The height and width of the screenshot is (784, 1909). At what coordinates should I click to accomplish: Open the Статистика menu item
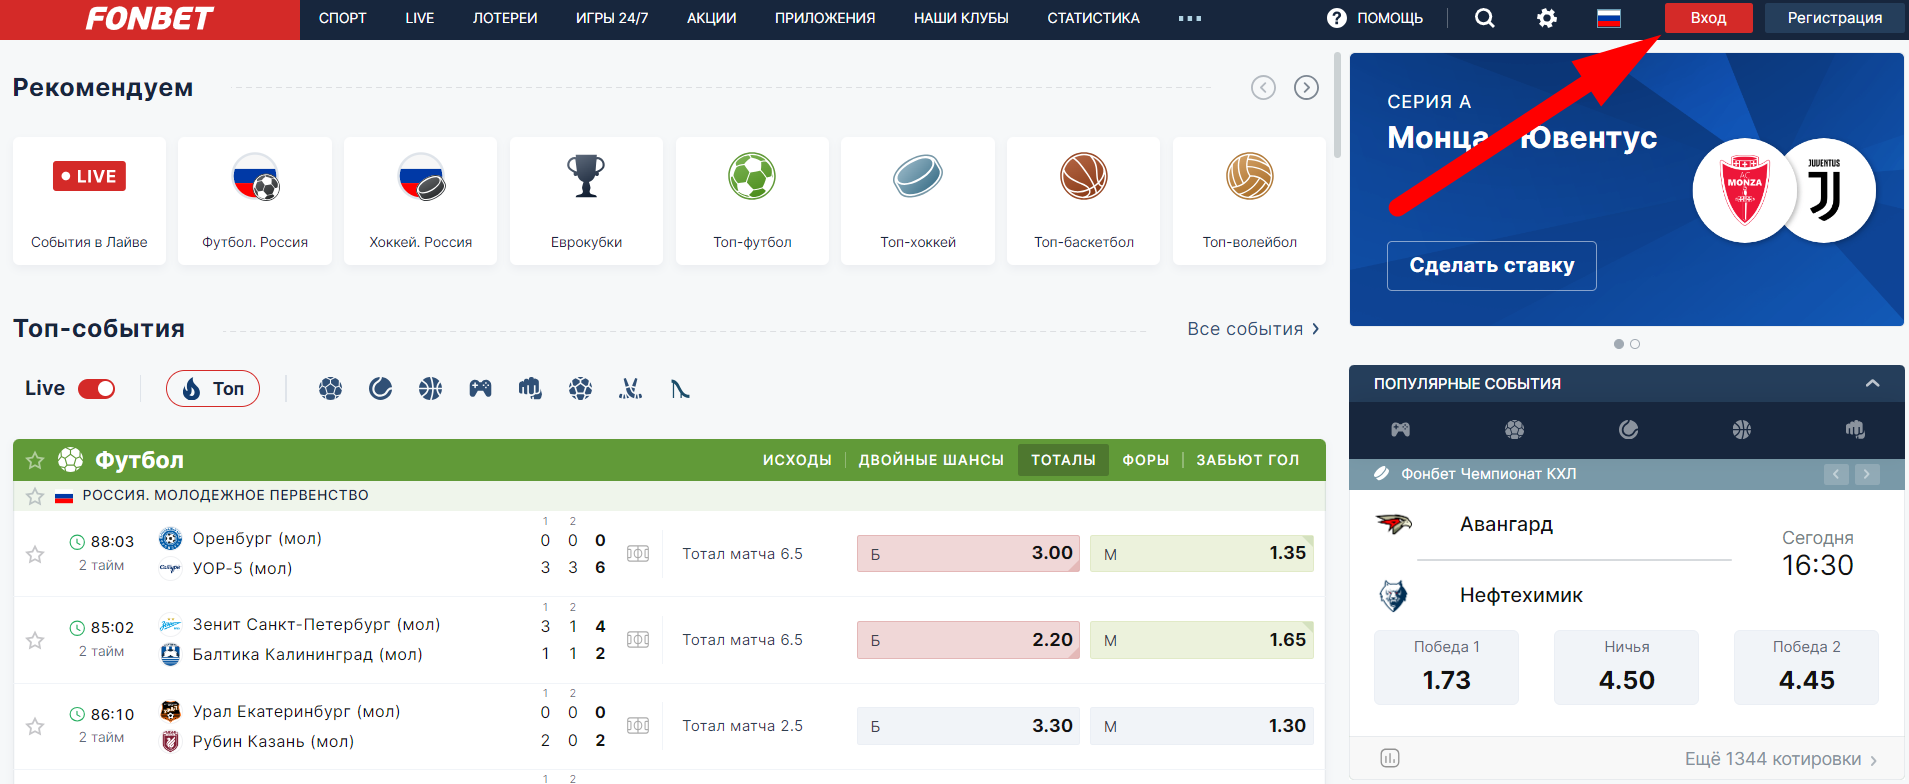(x=1093, y=18)
